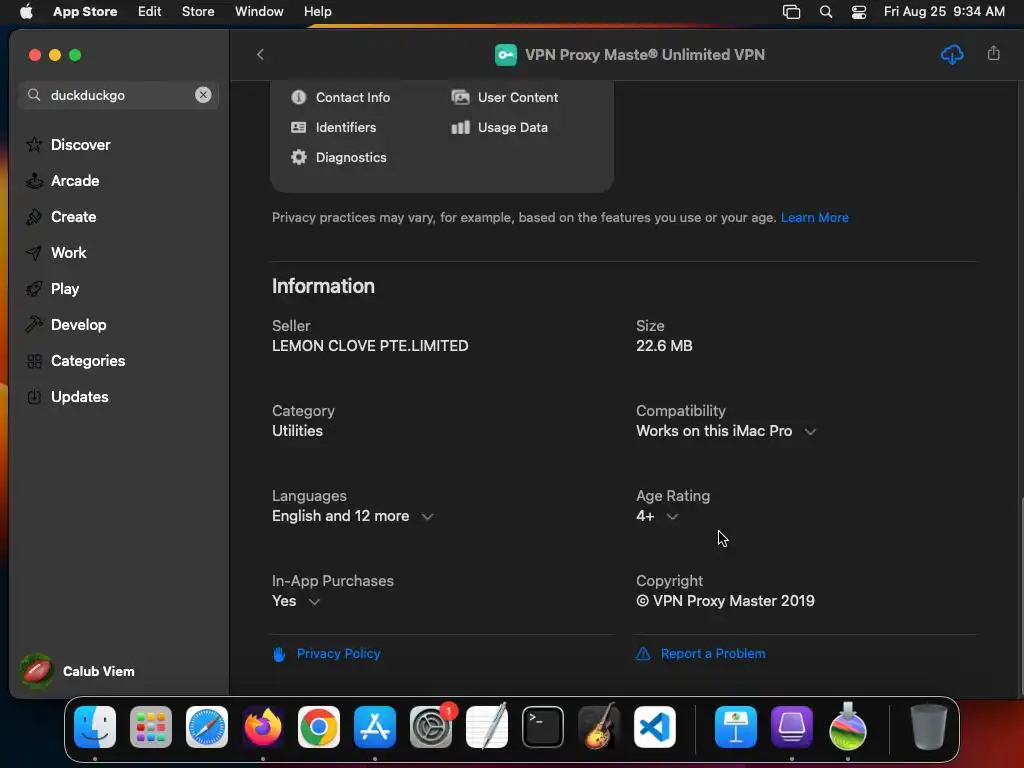Open the Edit menu
Viewport: 1024px width, 768px height.
150,11
